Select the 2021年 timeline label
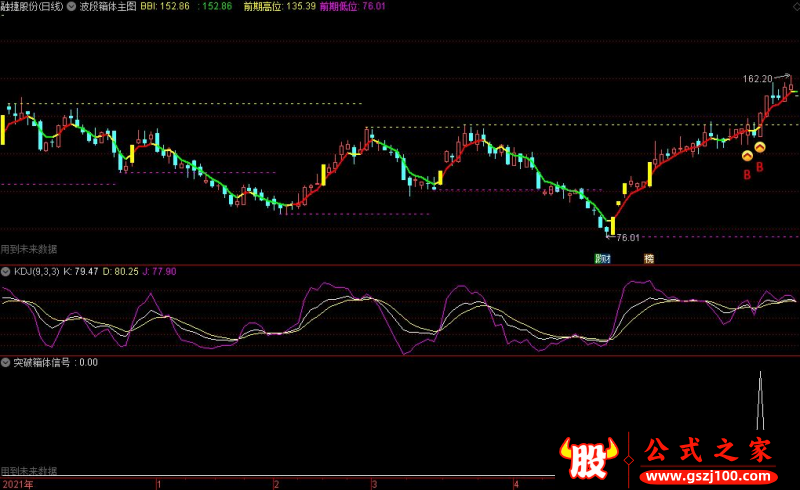This screenshot has width=800, height=490. pyautogui.click(x=18, y=484)
